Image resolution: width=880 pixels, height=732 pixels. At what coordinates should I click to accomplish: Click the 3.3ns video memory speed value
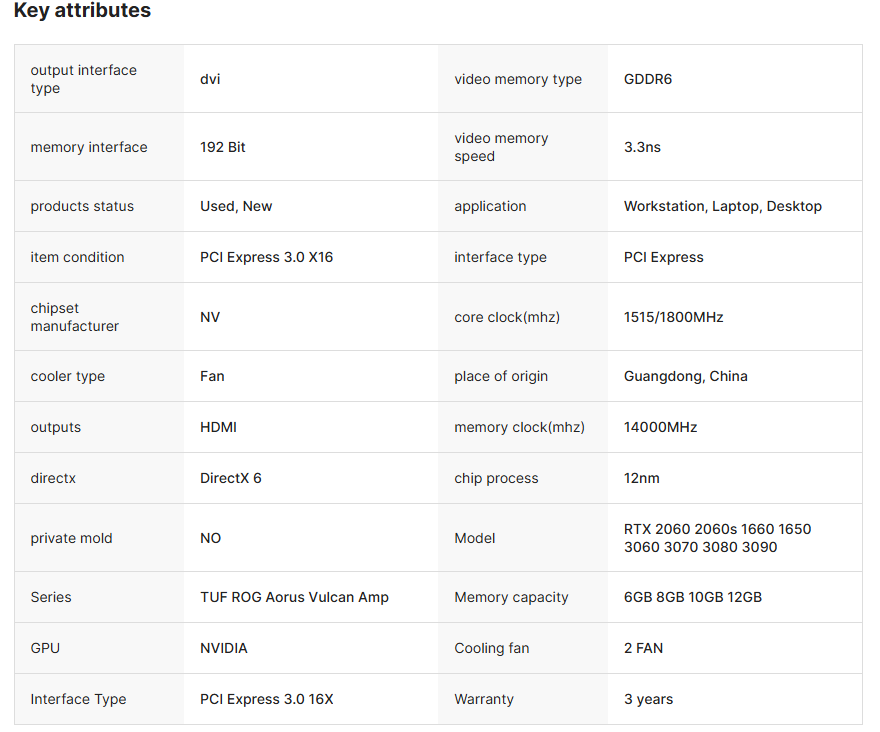coord(642,147)
